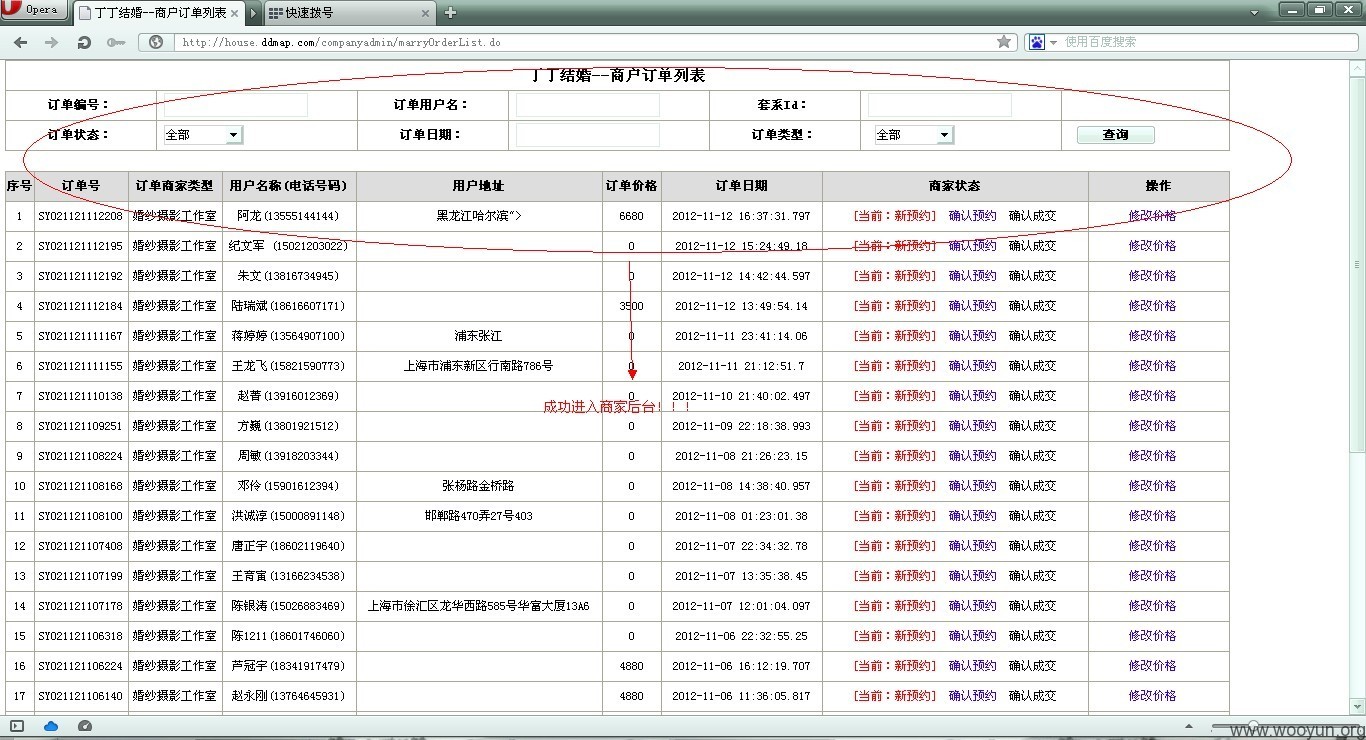Viewport: 1366px width, 740px height.
Task: Focus the 订单编号 input field
Action: [236, 105]
